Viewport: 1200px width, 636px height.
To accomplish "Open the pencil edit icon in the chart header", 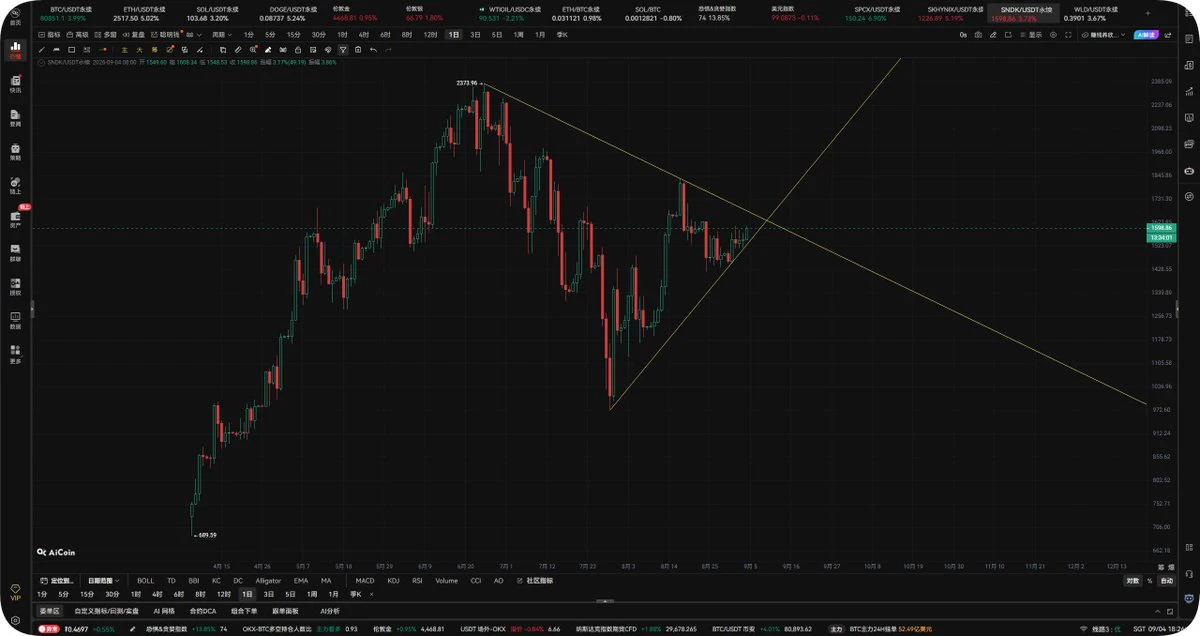I will (993, 35).
